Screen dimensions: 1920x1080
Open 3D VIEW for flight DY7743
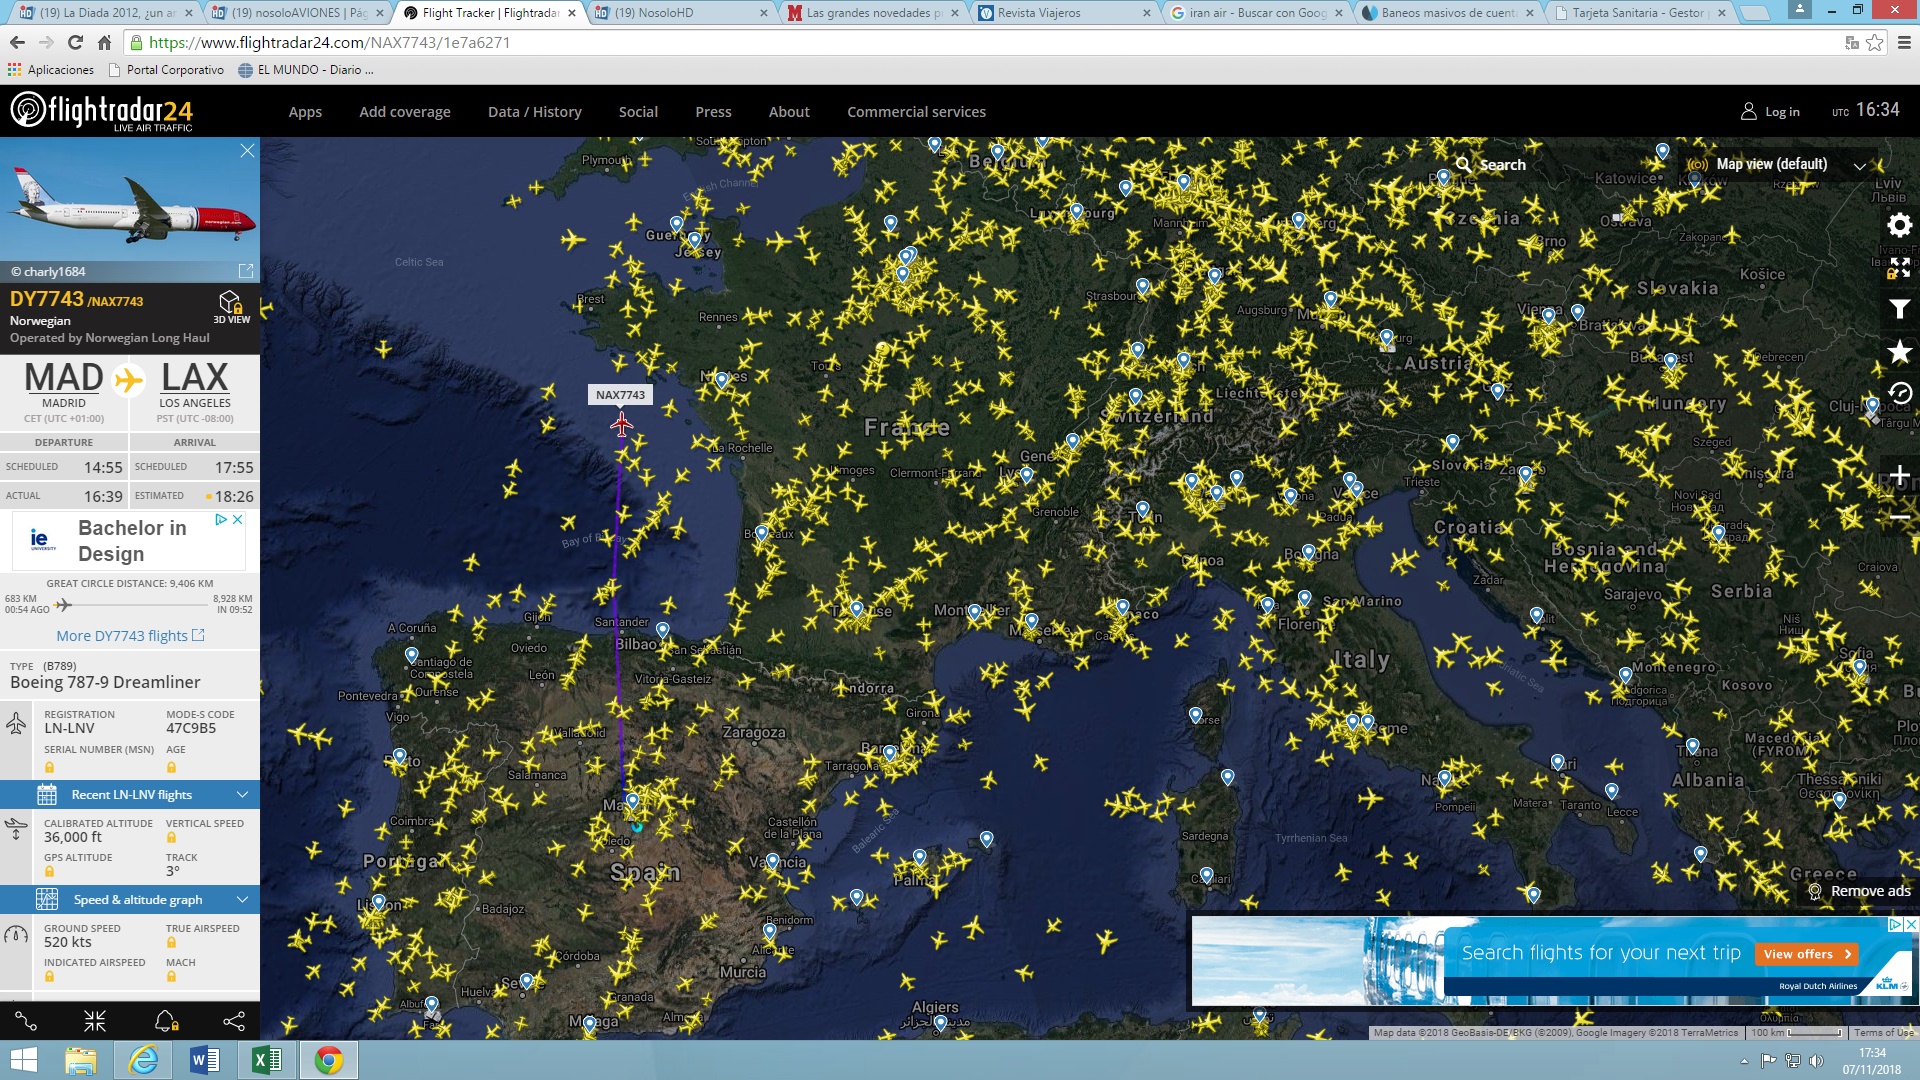pyautogui.click(x=230, y=307)
